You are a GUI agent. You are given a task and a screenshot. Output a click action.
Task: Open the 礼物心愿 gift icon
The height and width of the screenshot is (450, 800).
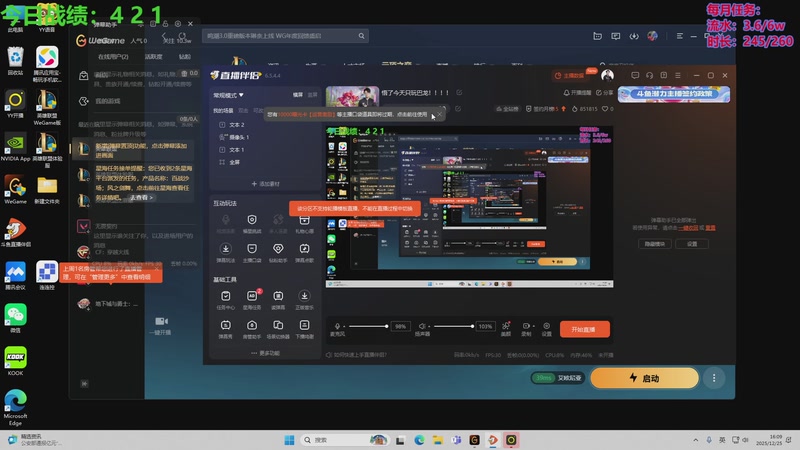tap(304, 223)
